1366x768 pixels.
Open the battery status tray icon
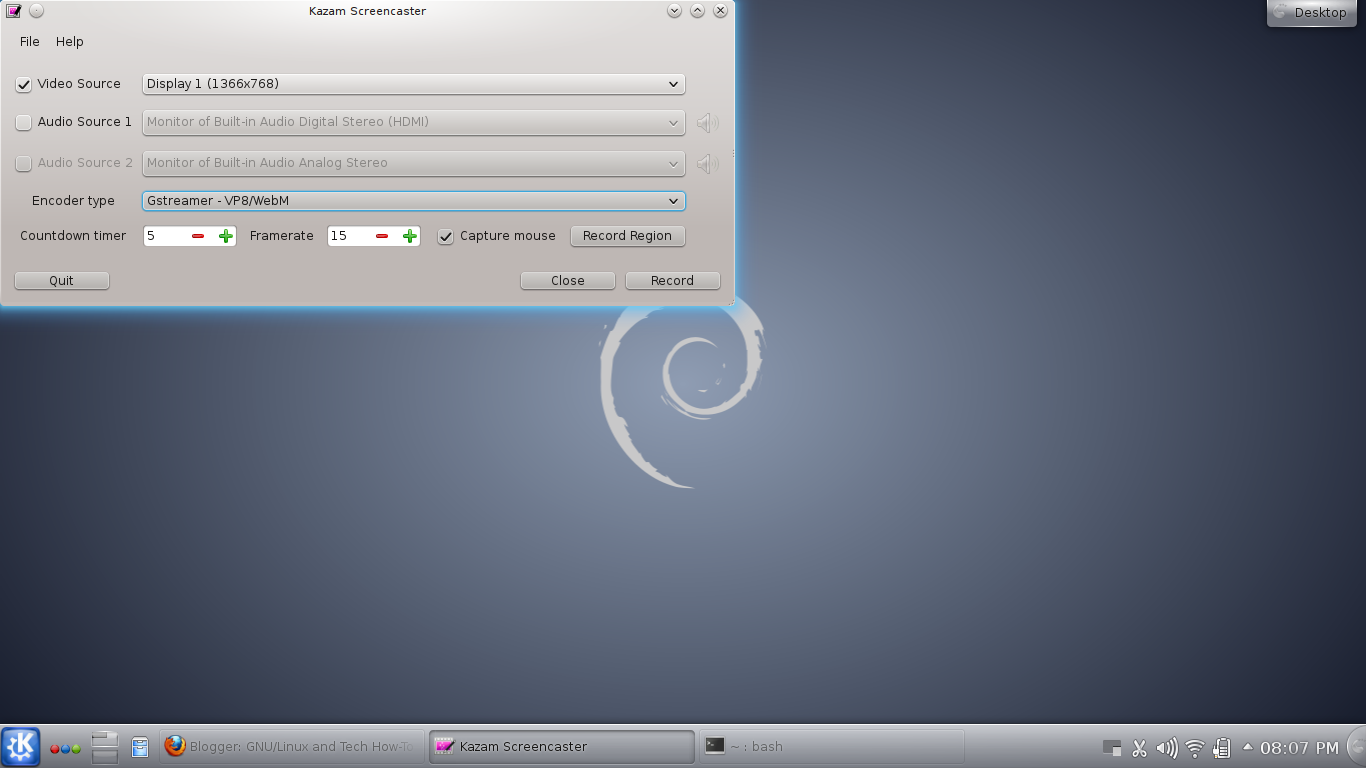click(x=1221, y=748)
